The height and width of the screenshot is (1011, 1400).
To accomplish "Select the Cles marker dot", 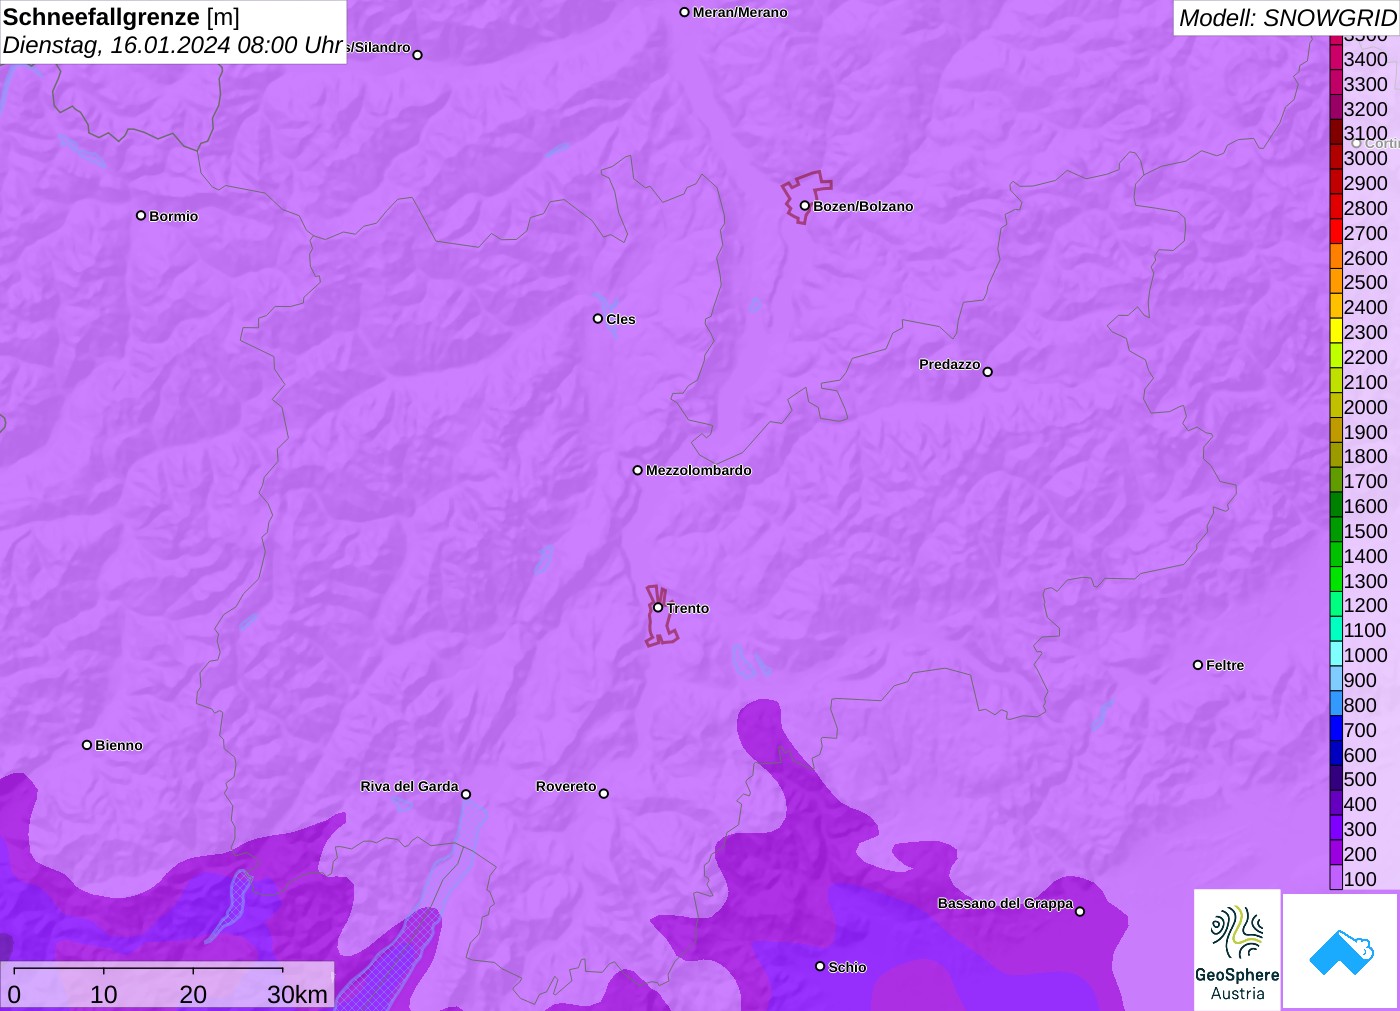I will (598, 319).
